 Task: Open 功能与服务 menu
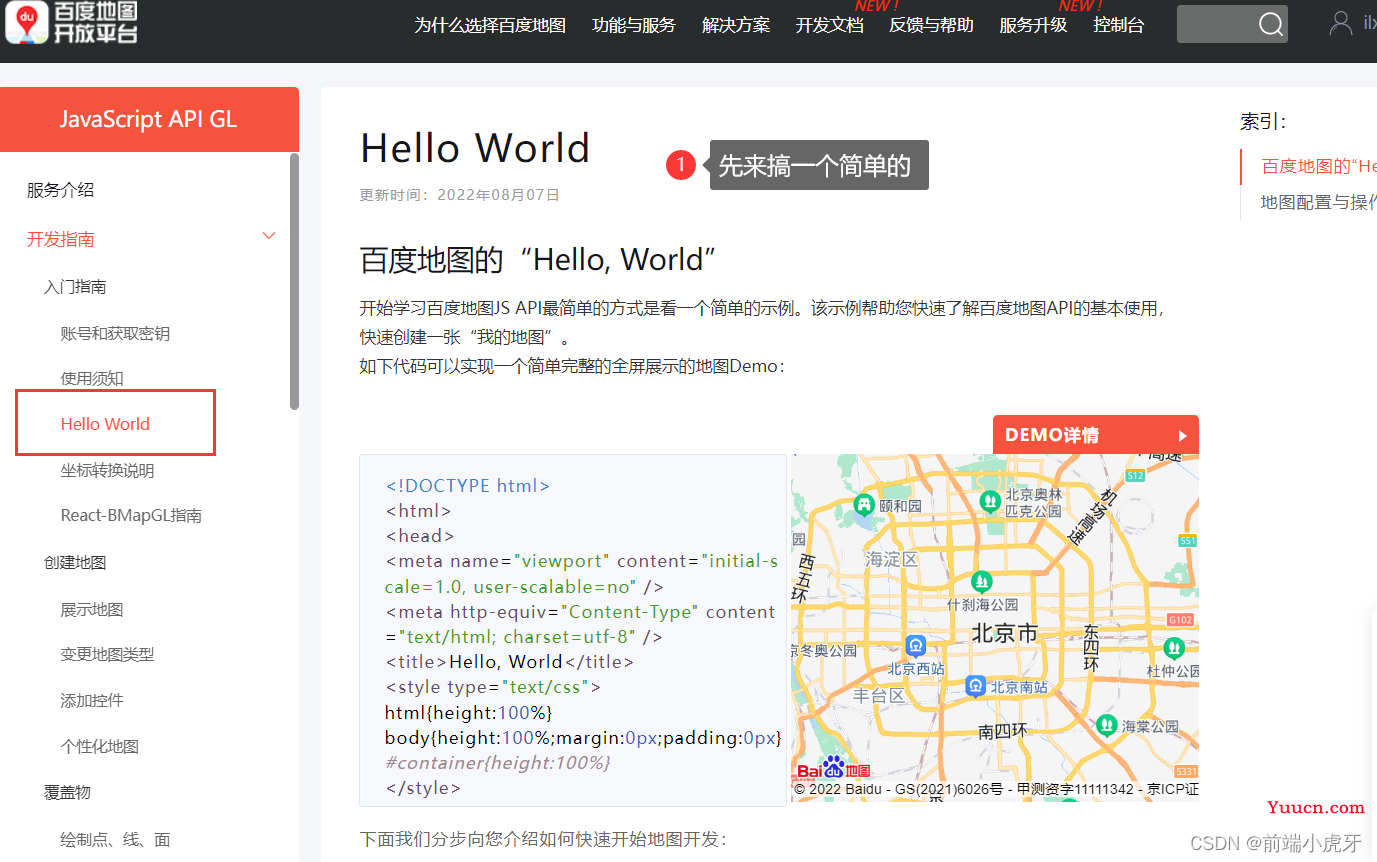(634, 25)
